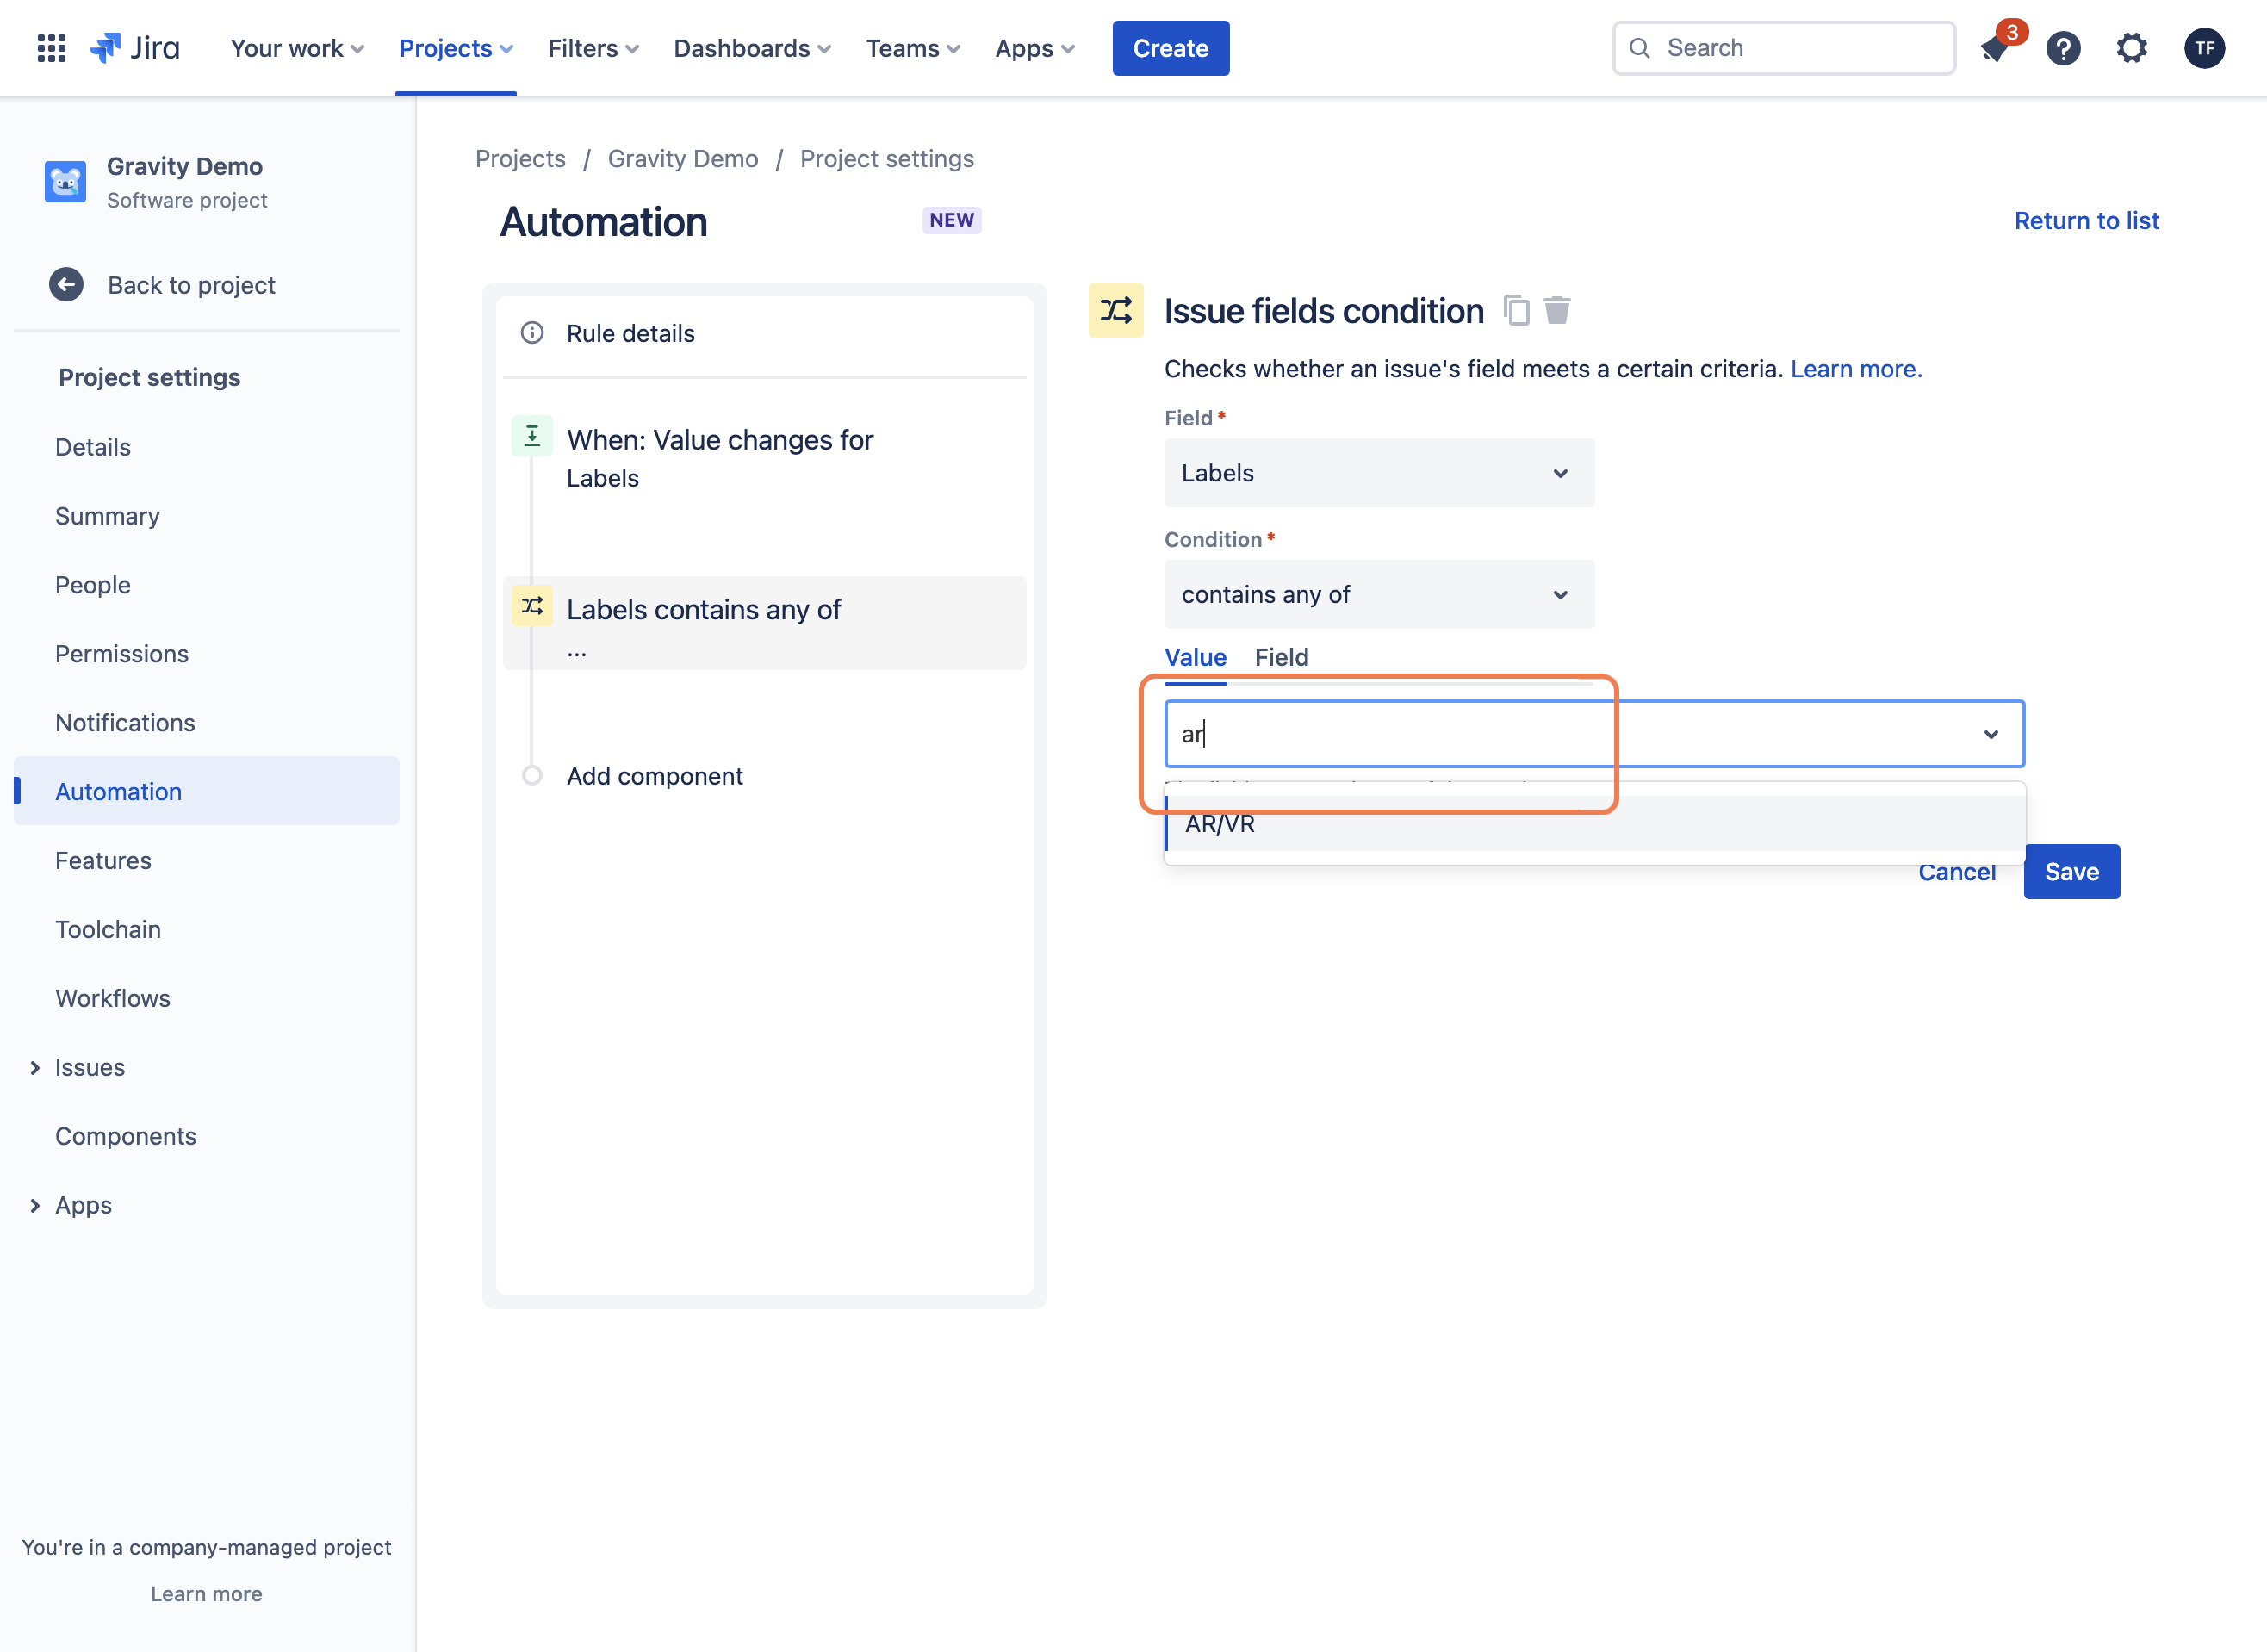The image size is (2267, 1652).
Task: Open the Field dropdown showing Labels
Action: pyautogui.click(x=1379, y=473)
